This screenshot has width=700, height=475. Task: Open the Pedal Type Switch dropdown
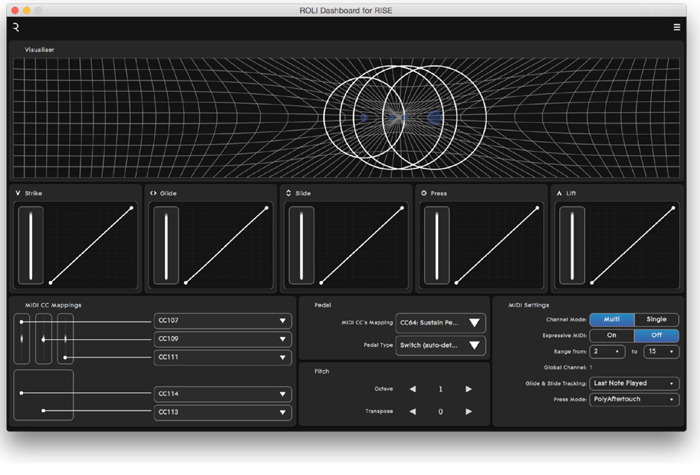pyautogui.click(x=440, y=346)
